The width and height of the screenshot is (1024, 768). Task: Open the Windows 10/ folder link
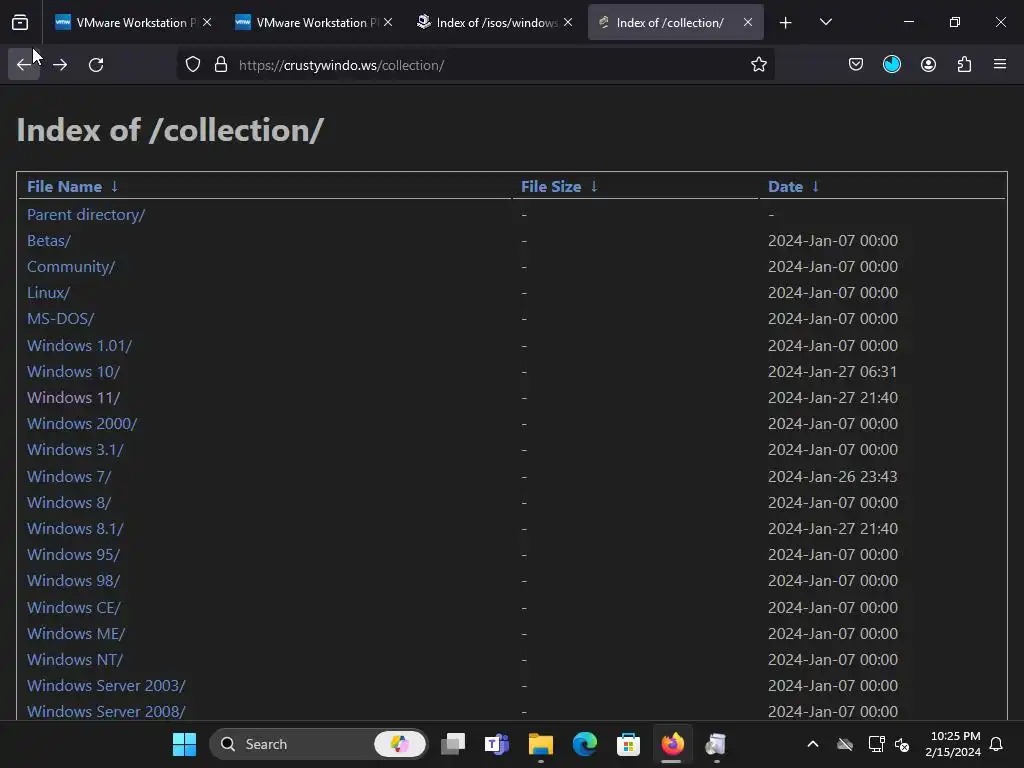tap(73, 372)
